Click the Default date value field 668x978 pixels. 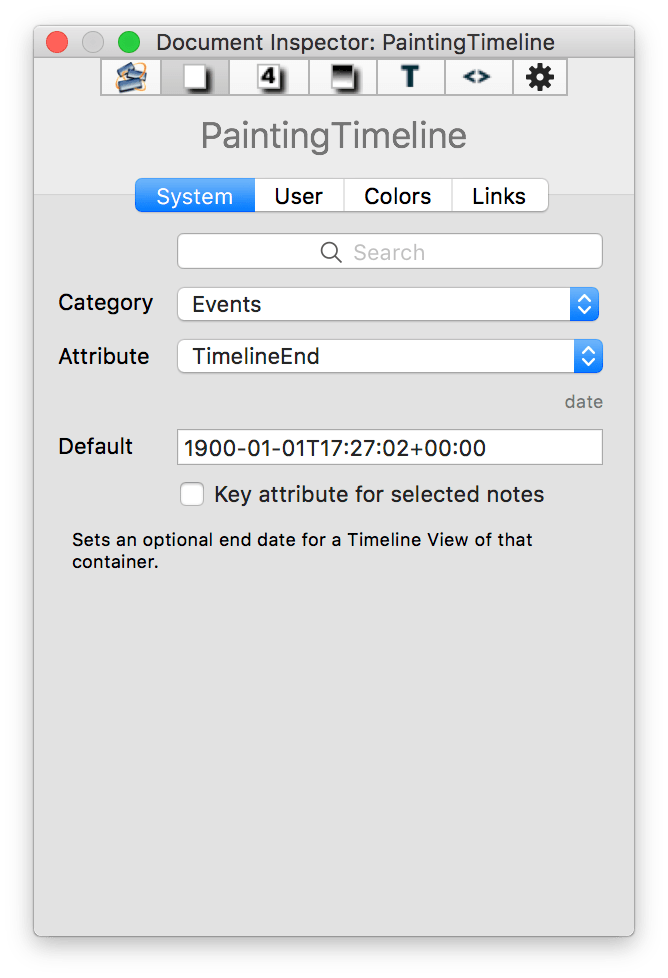tap(390, 447)
